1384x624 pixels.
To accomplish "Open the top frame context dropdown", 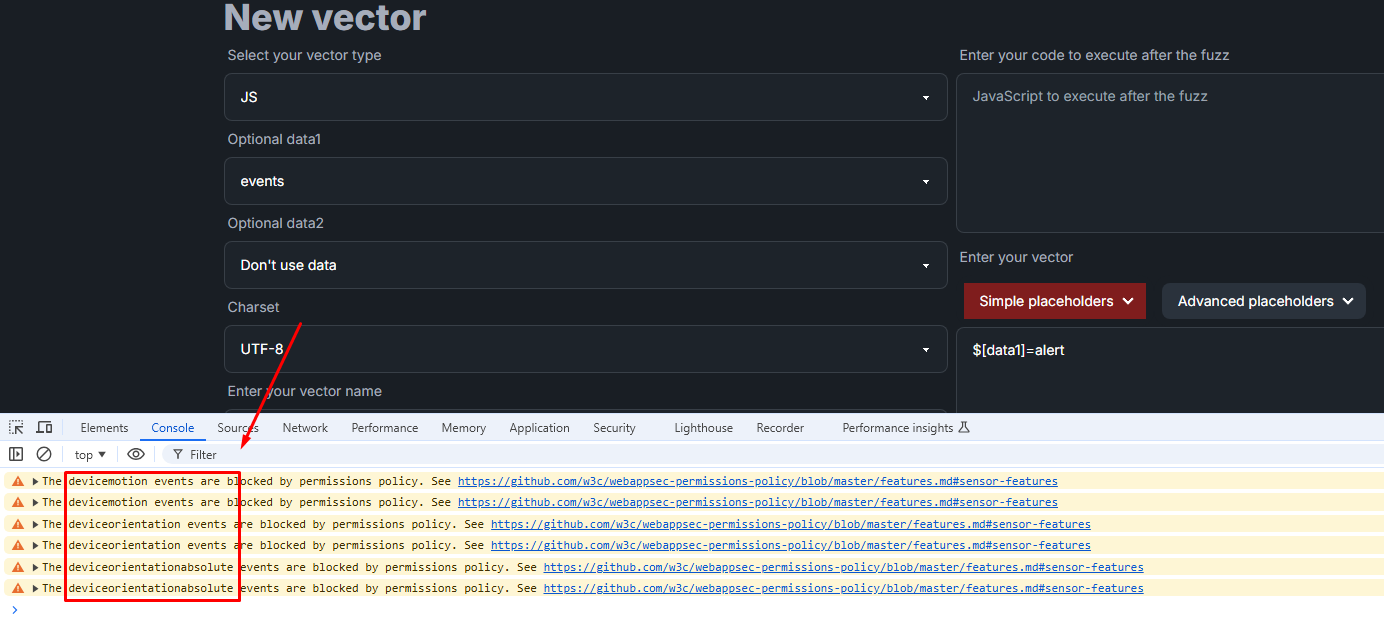I will pyautogui.click(x=89, y=454).
